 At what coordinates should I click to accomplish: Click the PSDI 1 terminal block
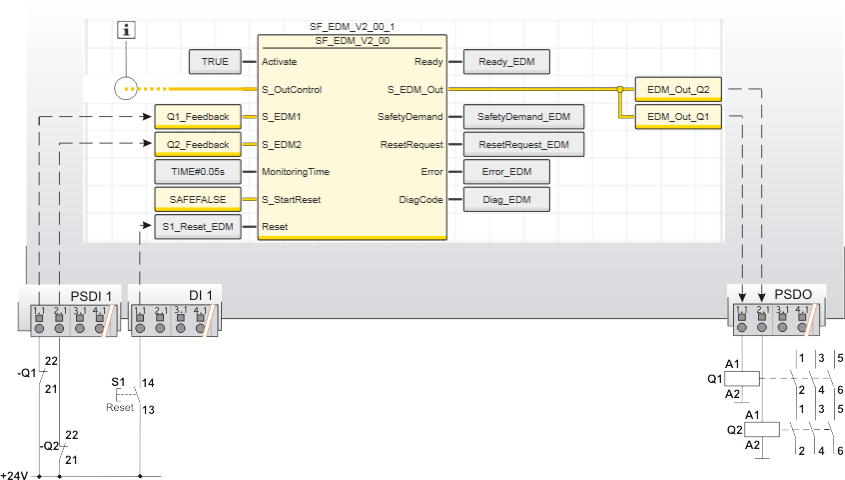69,311
